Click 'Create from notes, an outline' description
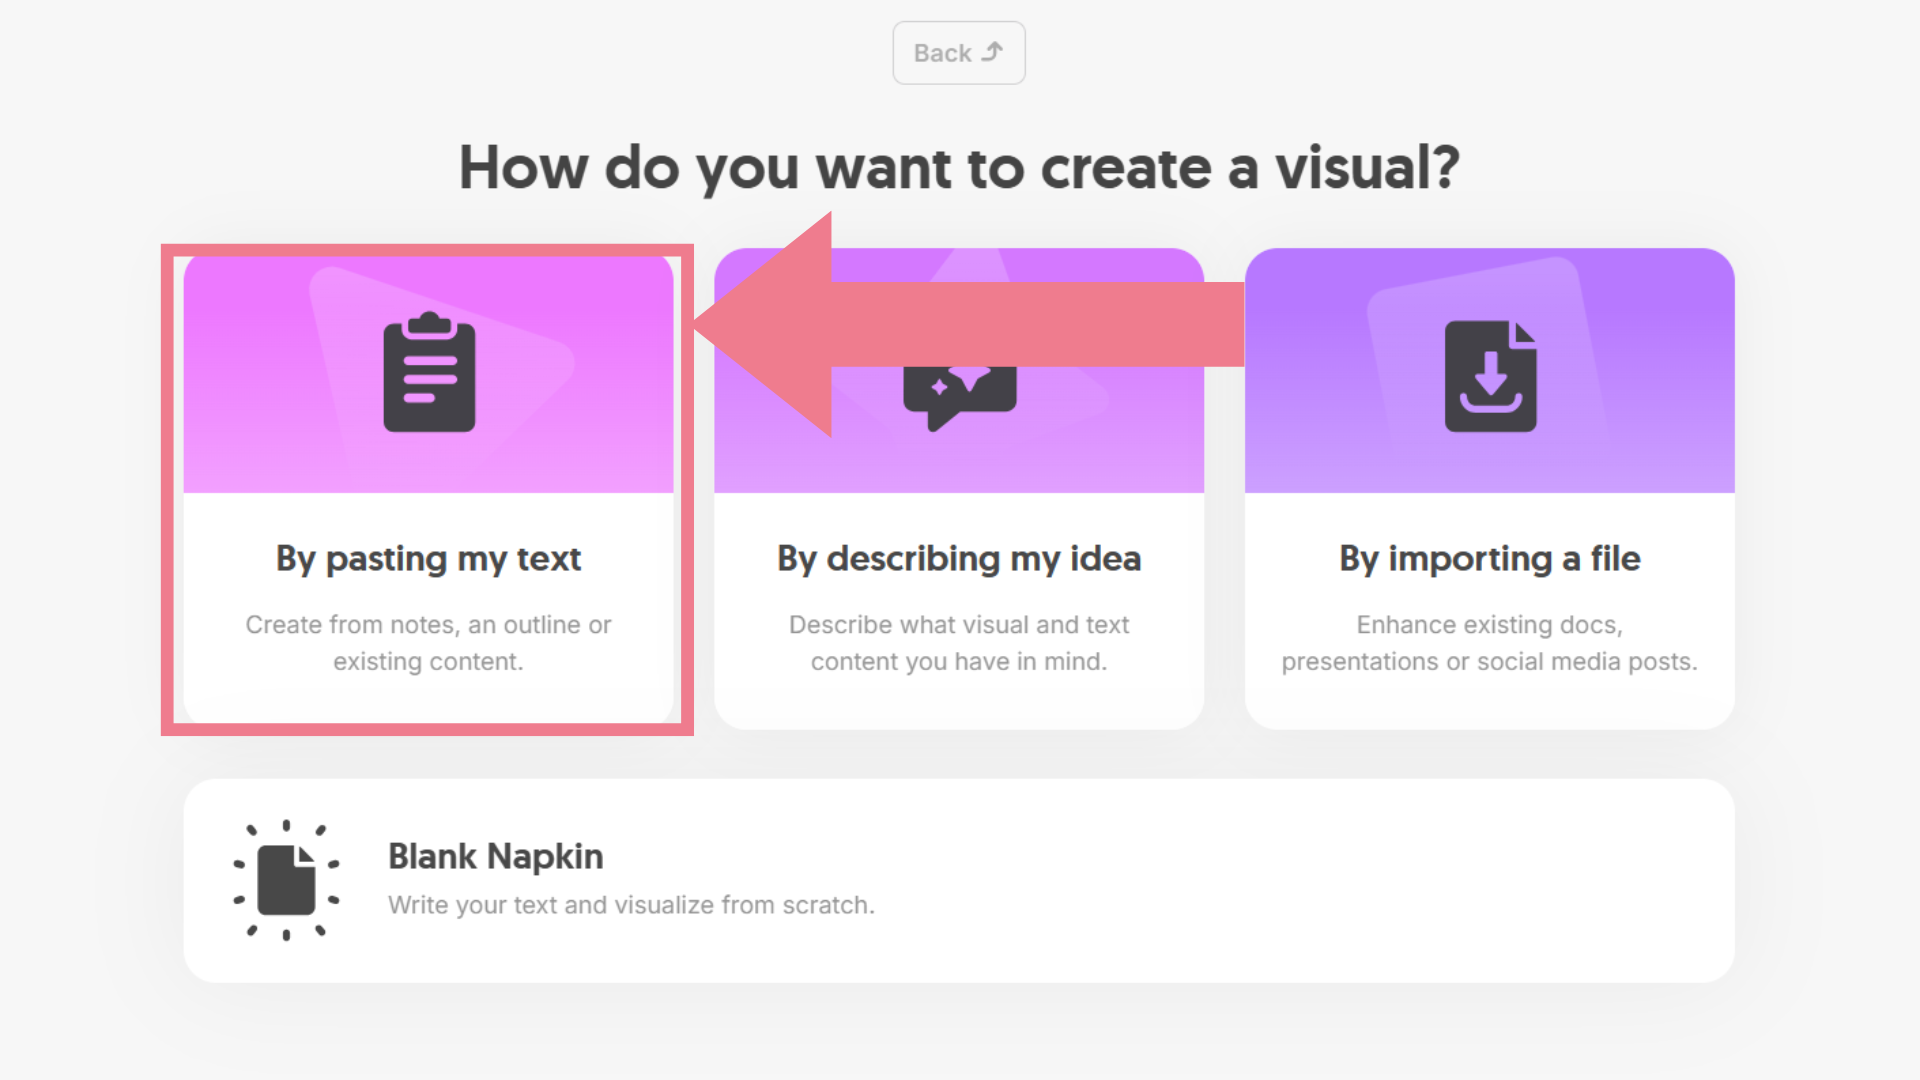 [x=428, y=643]
